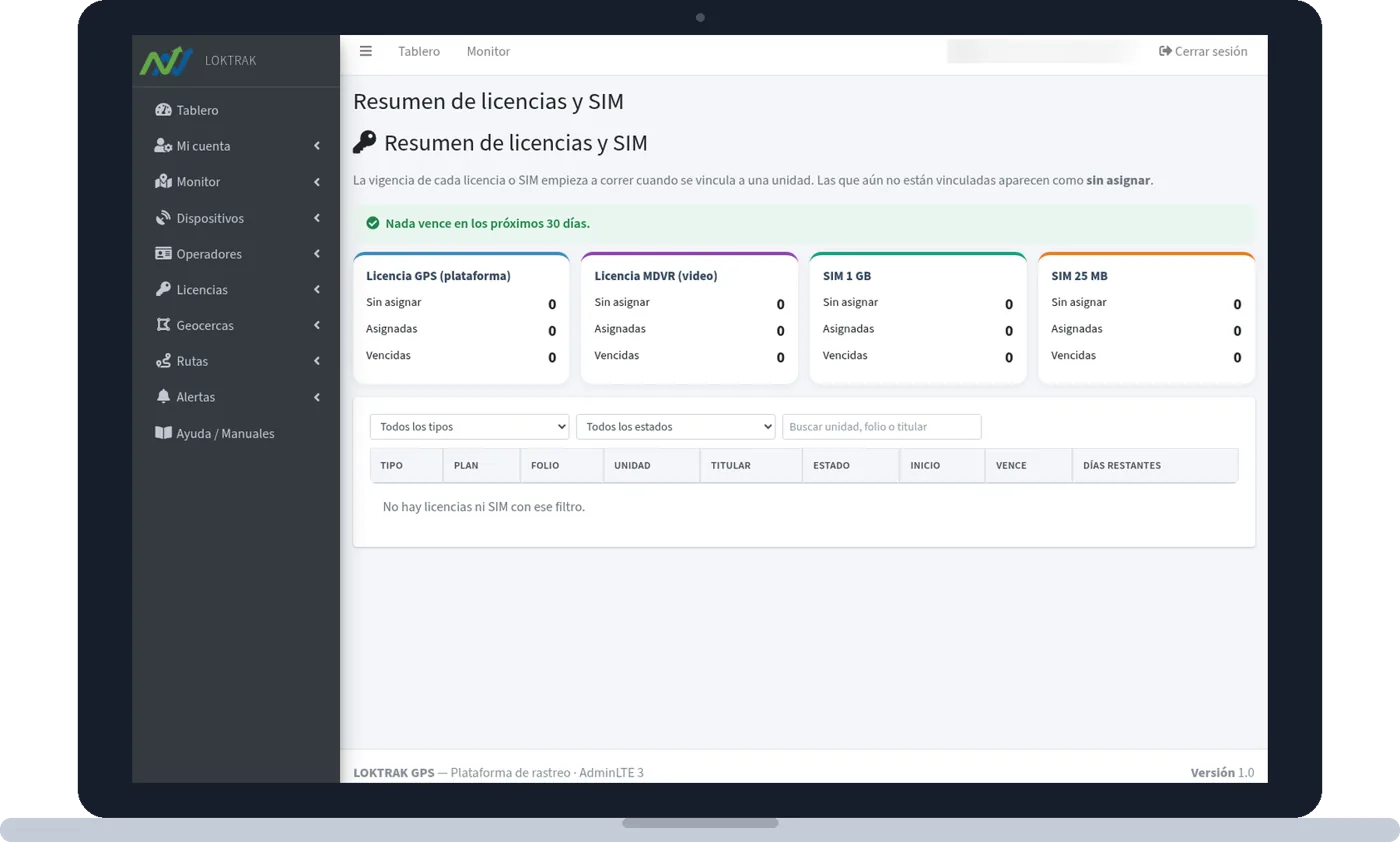
Task: Expand the Rutas submenu chevron
Action: point(317,361)
